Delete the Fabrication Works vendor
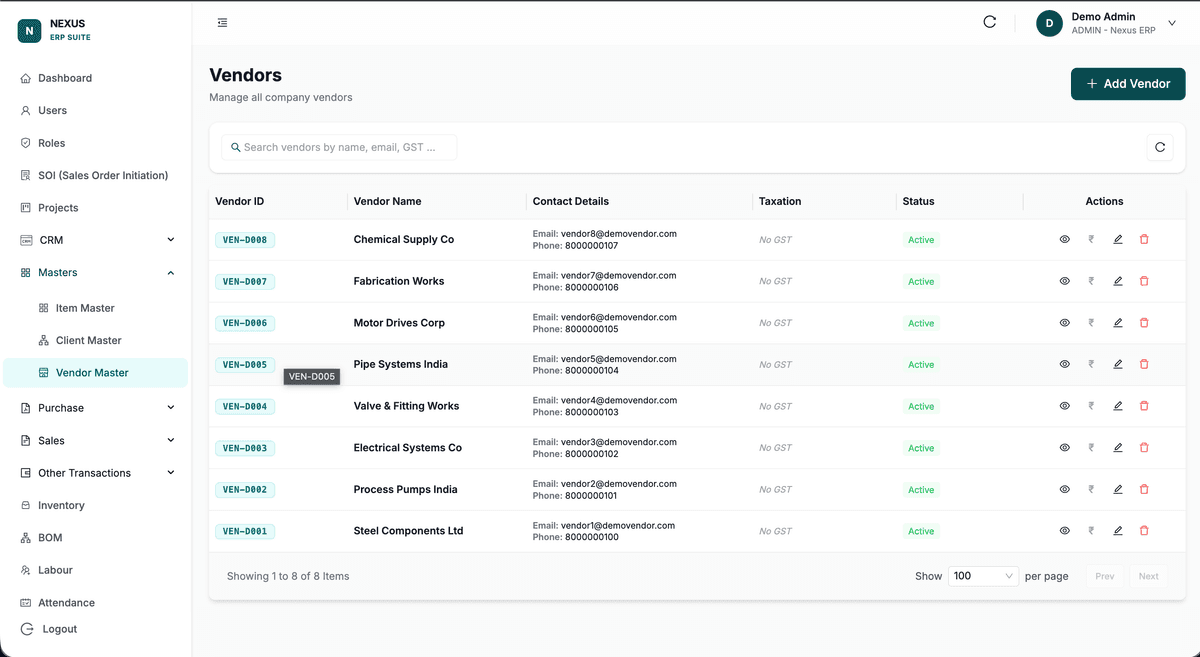 pyautogui.click(x=1144, y=281)
